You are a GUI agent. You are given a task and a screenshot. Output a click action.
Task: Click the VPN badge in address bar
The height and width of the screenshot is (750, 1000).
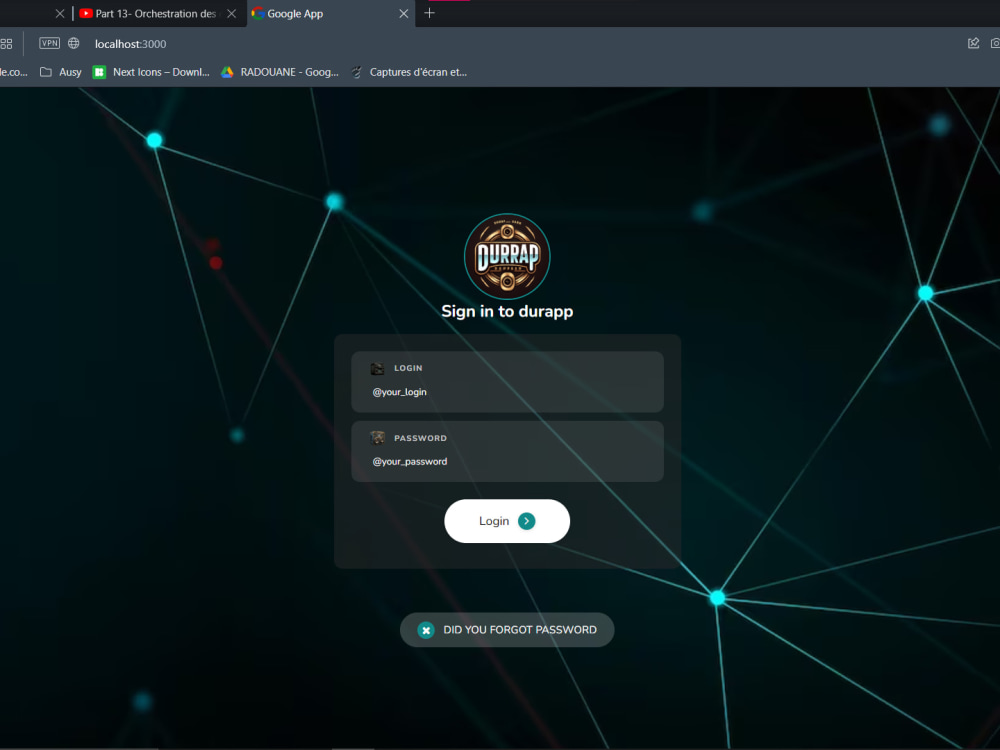click(50, 43)
